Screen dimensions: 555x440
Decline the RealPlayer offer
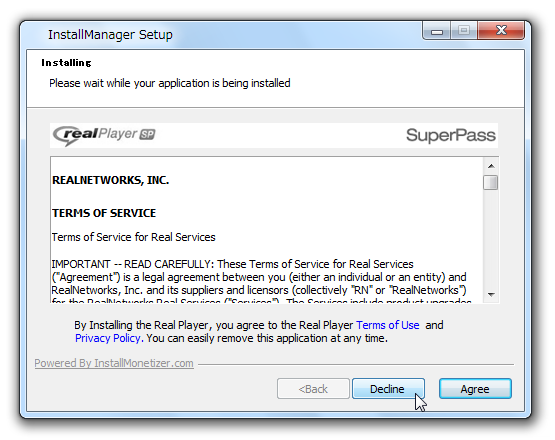[x=388, y=389]
